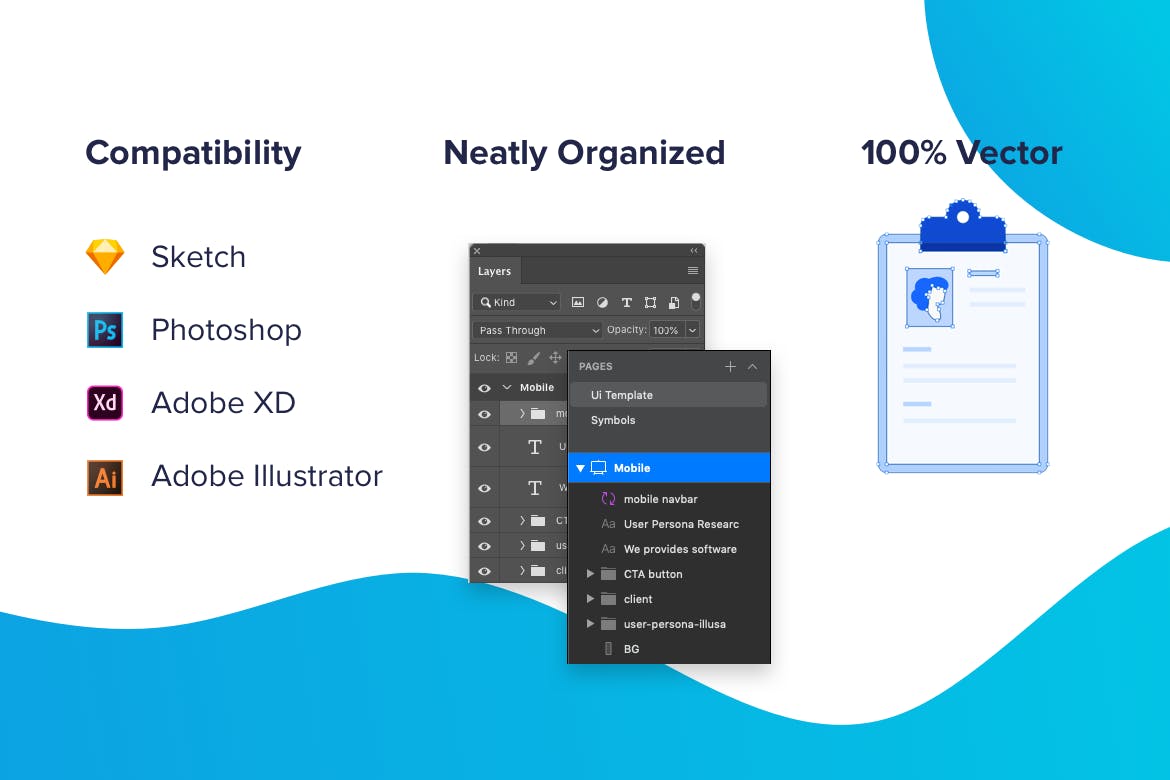Screen dimensions: 1170x780
Task: Click the lock transparent pixels icon
Action: pos(511,358)
